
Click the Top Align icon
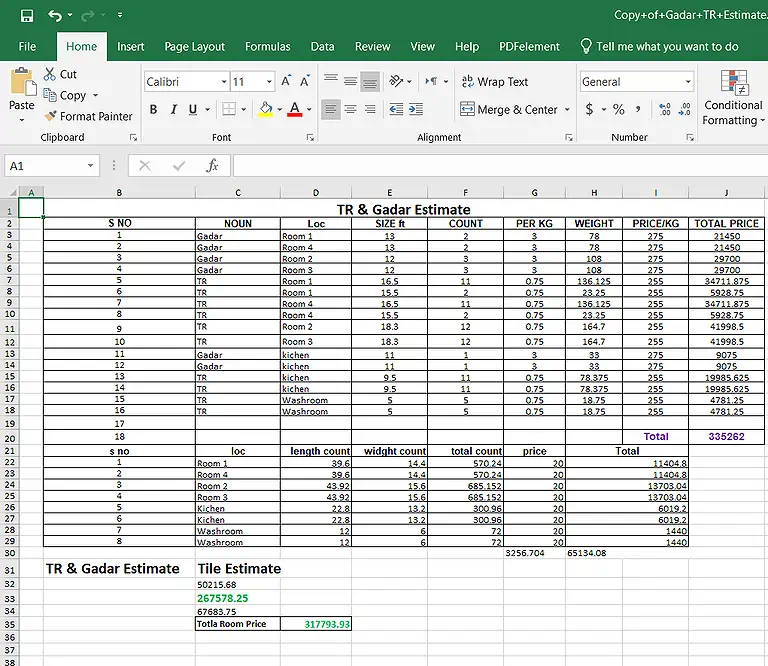(331, 80)
